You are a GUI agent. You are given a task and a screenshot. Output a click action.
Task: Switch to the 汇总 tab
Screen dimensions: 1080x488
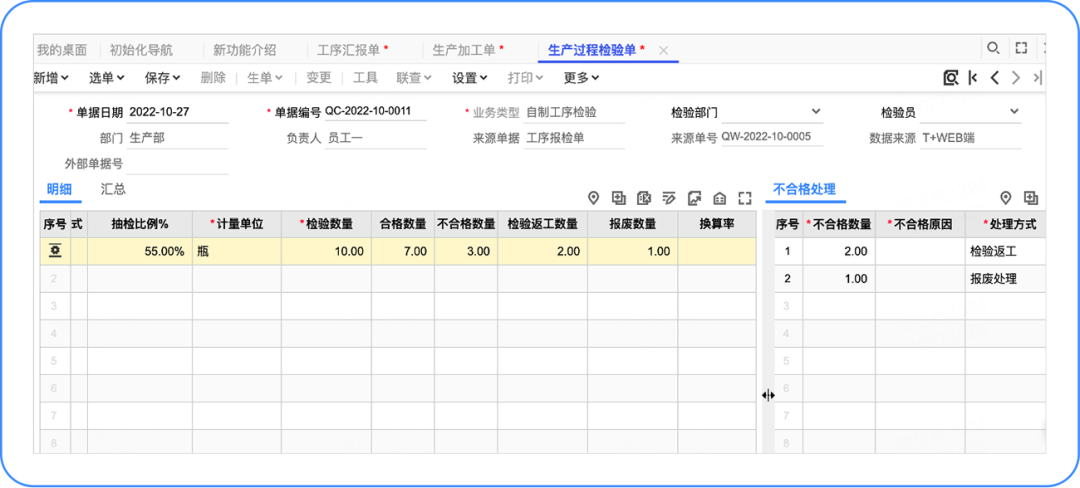click(x=113, y=189)
